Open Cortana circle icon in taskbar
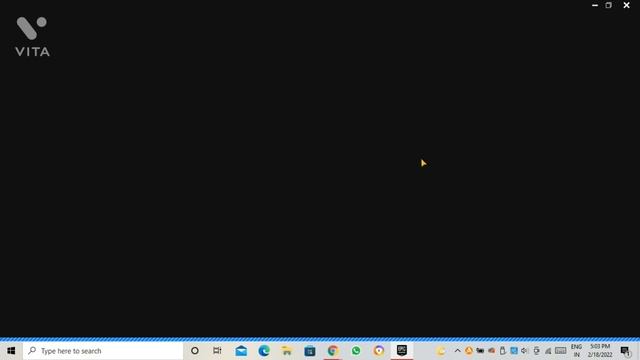 click(195, 351)
